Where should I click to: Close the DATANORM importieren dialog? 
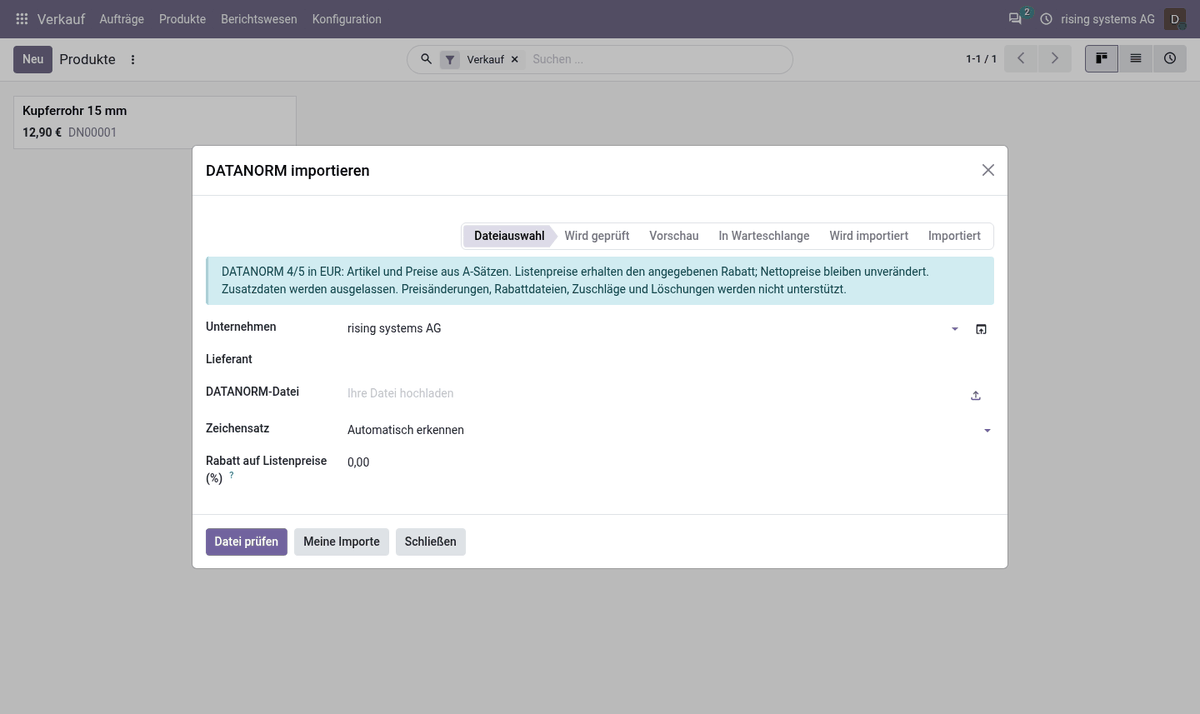(988, 170)
